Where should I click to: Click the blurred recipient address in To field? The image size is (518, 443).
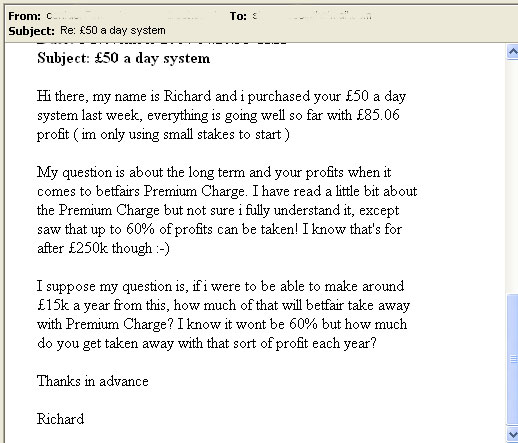click(312, 16)
